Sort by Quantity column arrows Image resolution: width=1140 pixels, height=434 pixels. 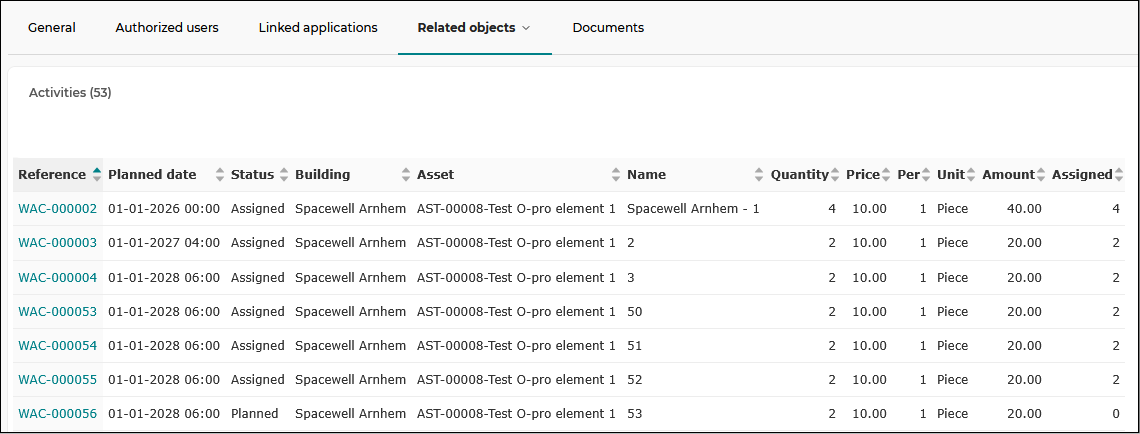835,174
